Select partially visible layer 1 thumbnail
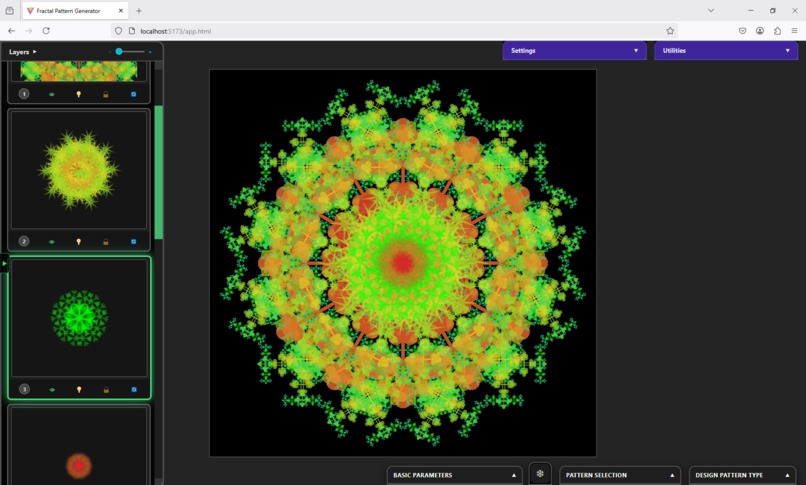This screenshot has width=806, height=485. coord(79,71)
